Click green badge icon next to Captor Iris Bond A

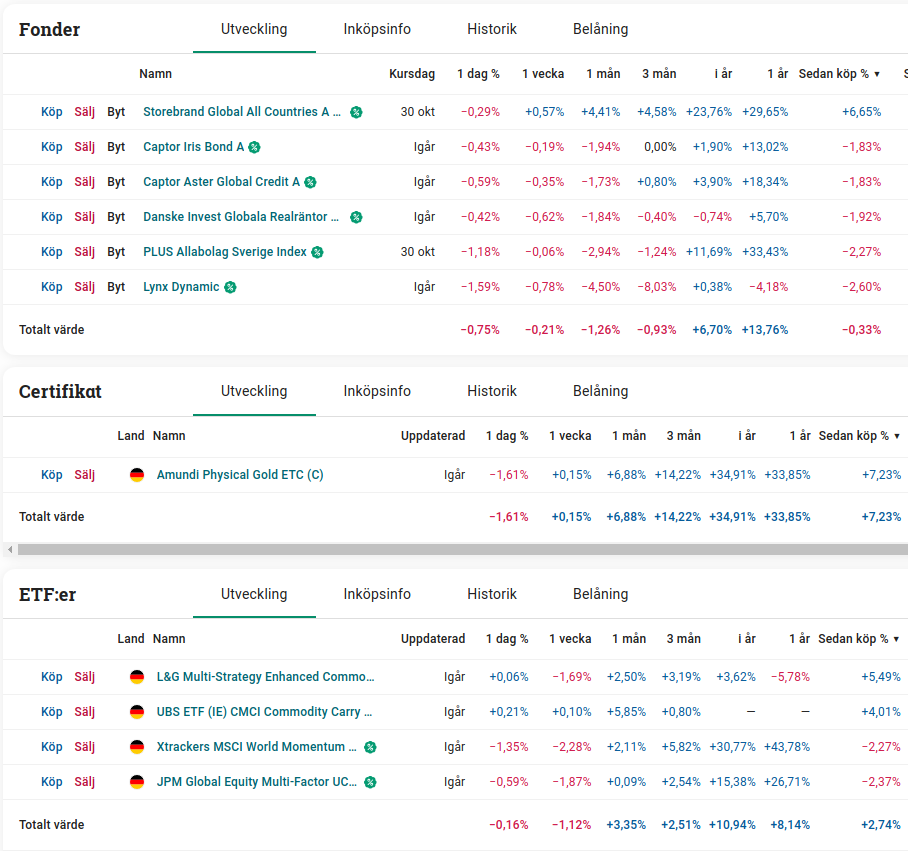tap(254, 147)
